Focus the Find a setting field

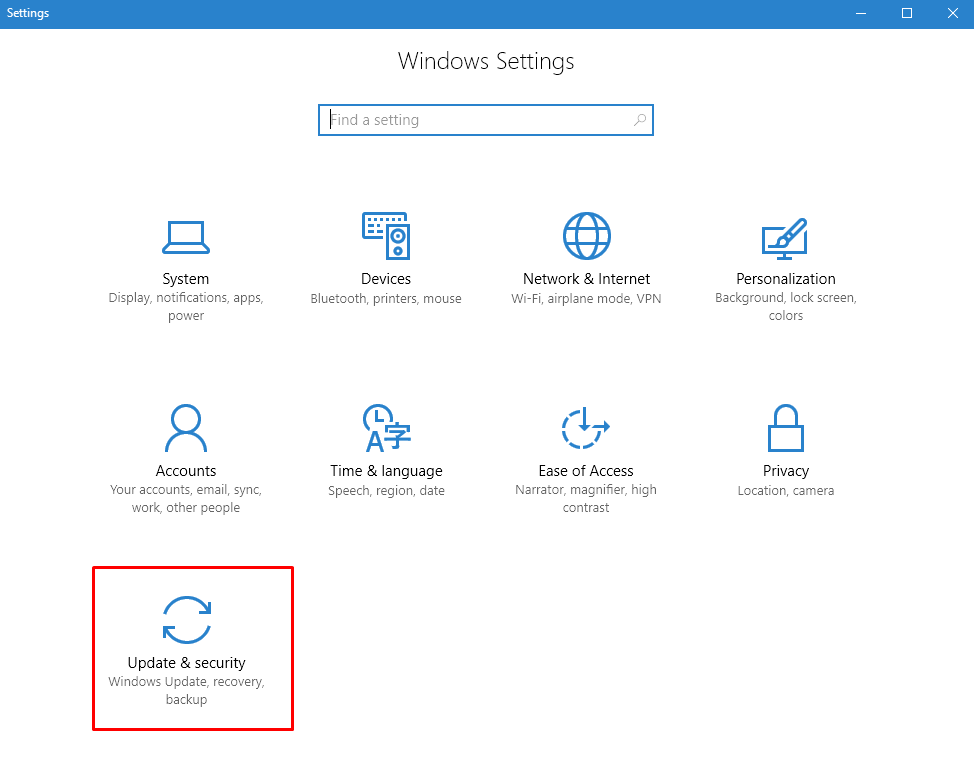click(x=486, y=120)
